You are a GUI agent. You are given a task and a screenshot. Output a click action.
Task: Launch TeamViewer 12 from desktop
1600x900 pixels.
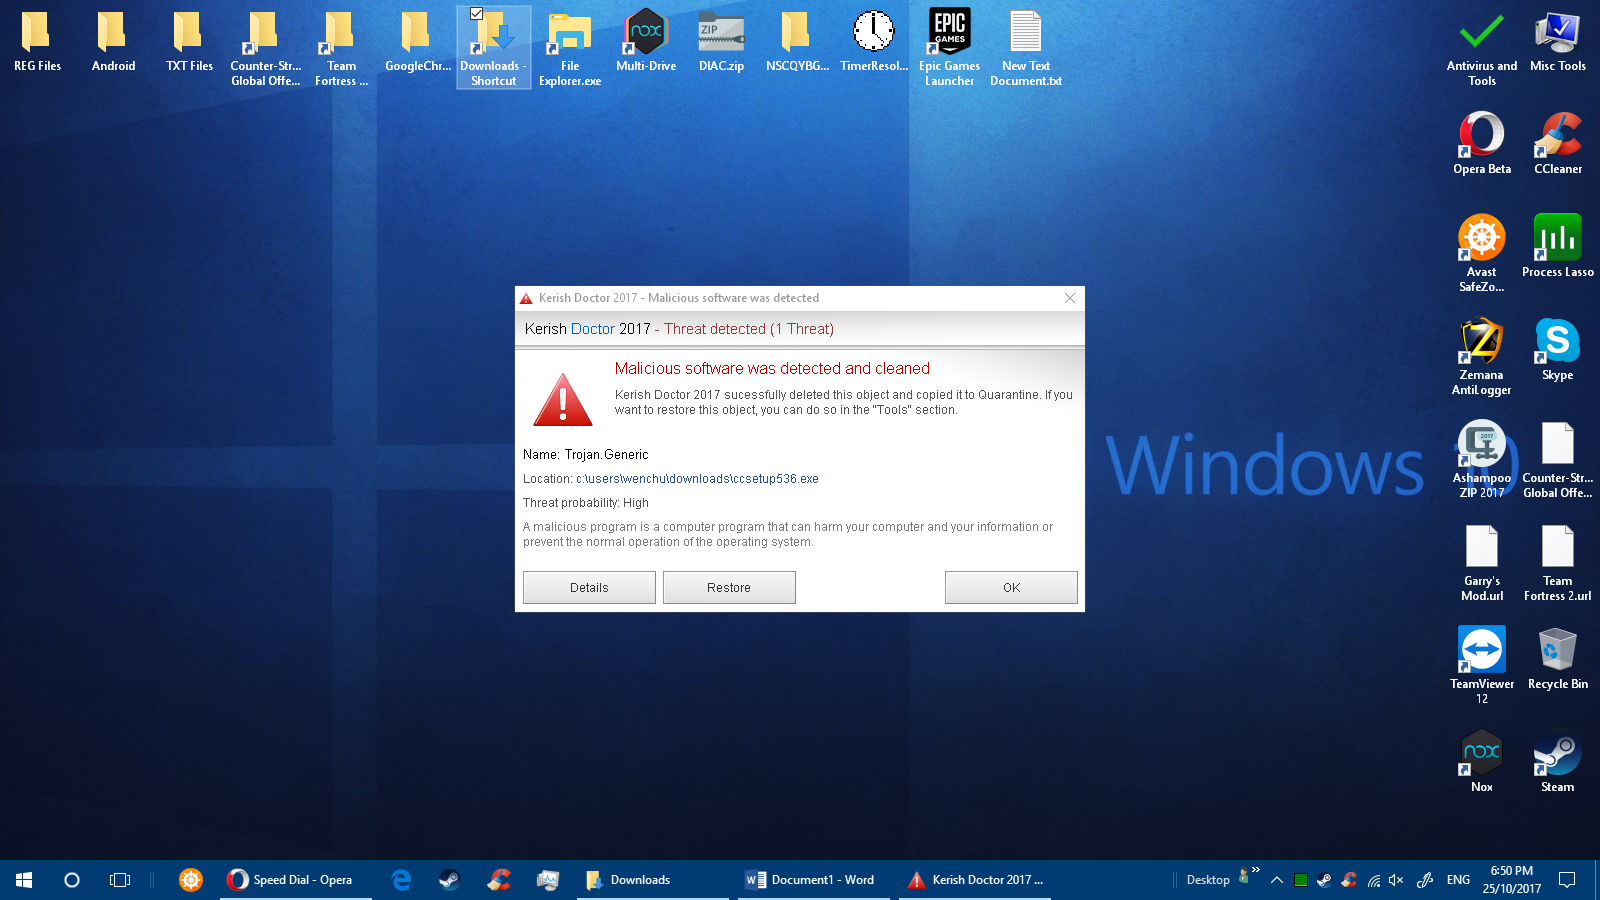coord(1482,665)
